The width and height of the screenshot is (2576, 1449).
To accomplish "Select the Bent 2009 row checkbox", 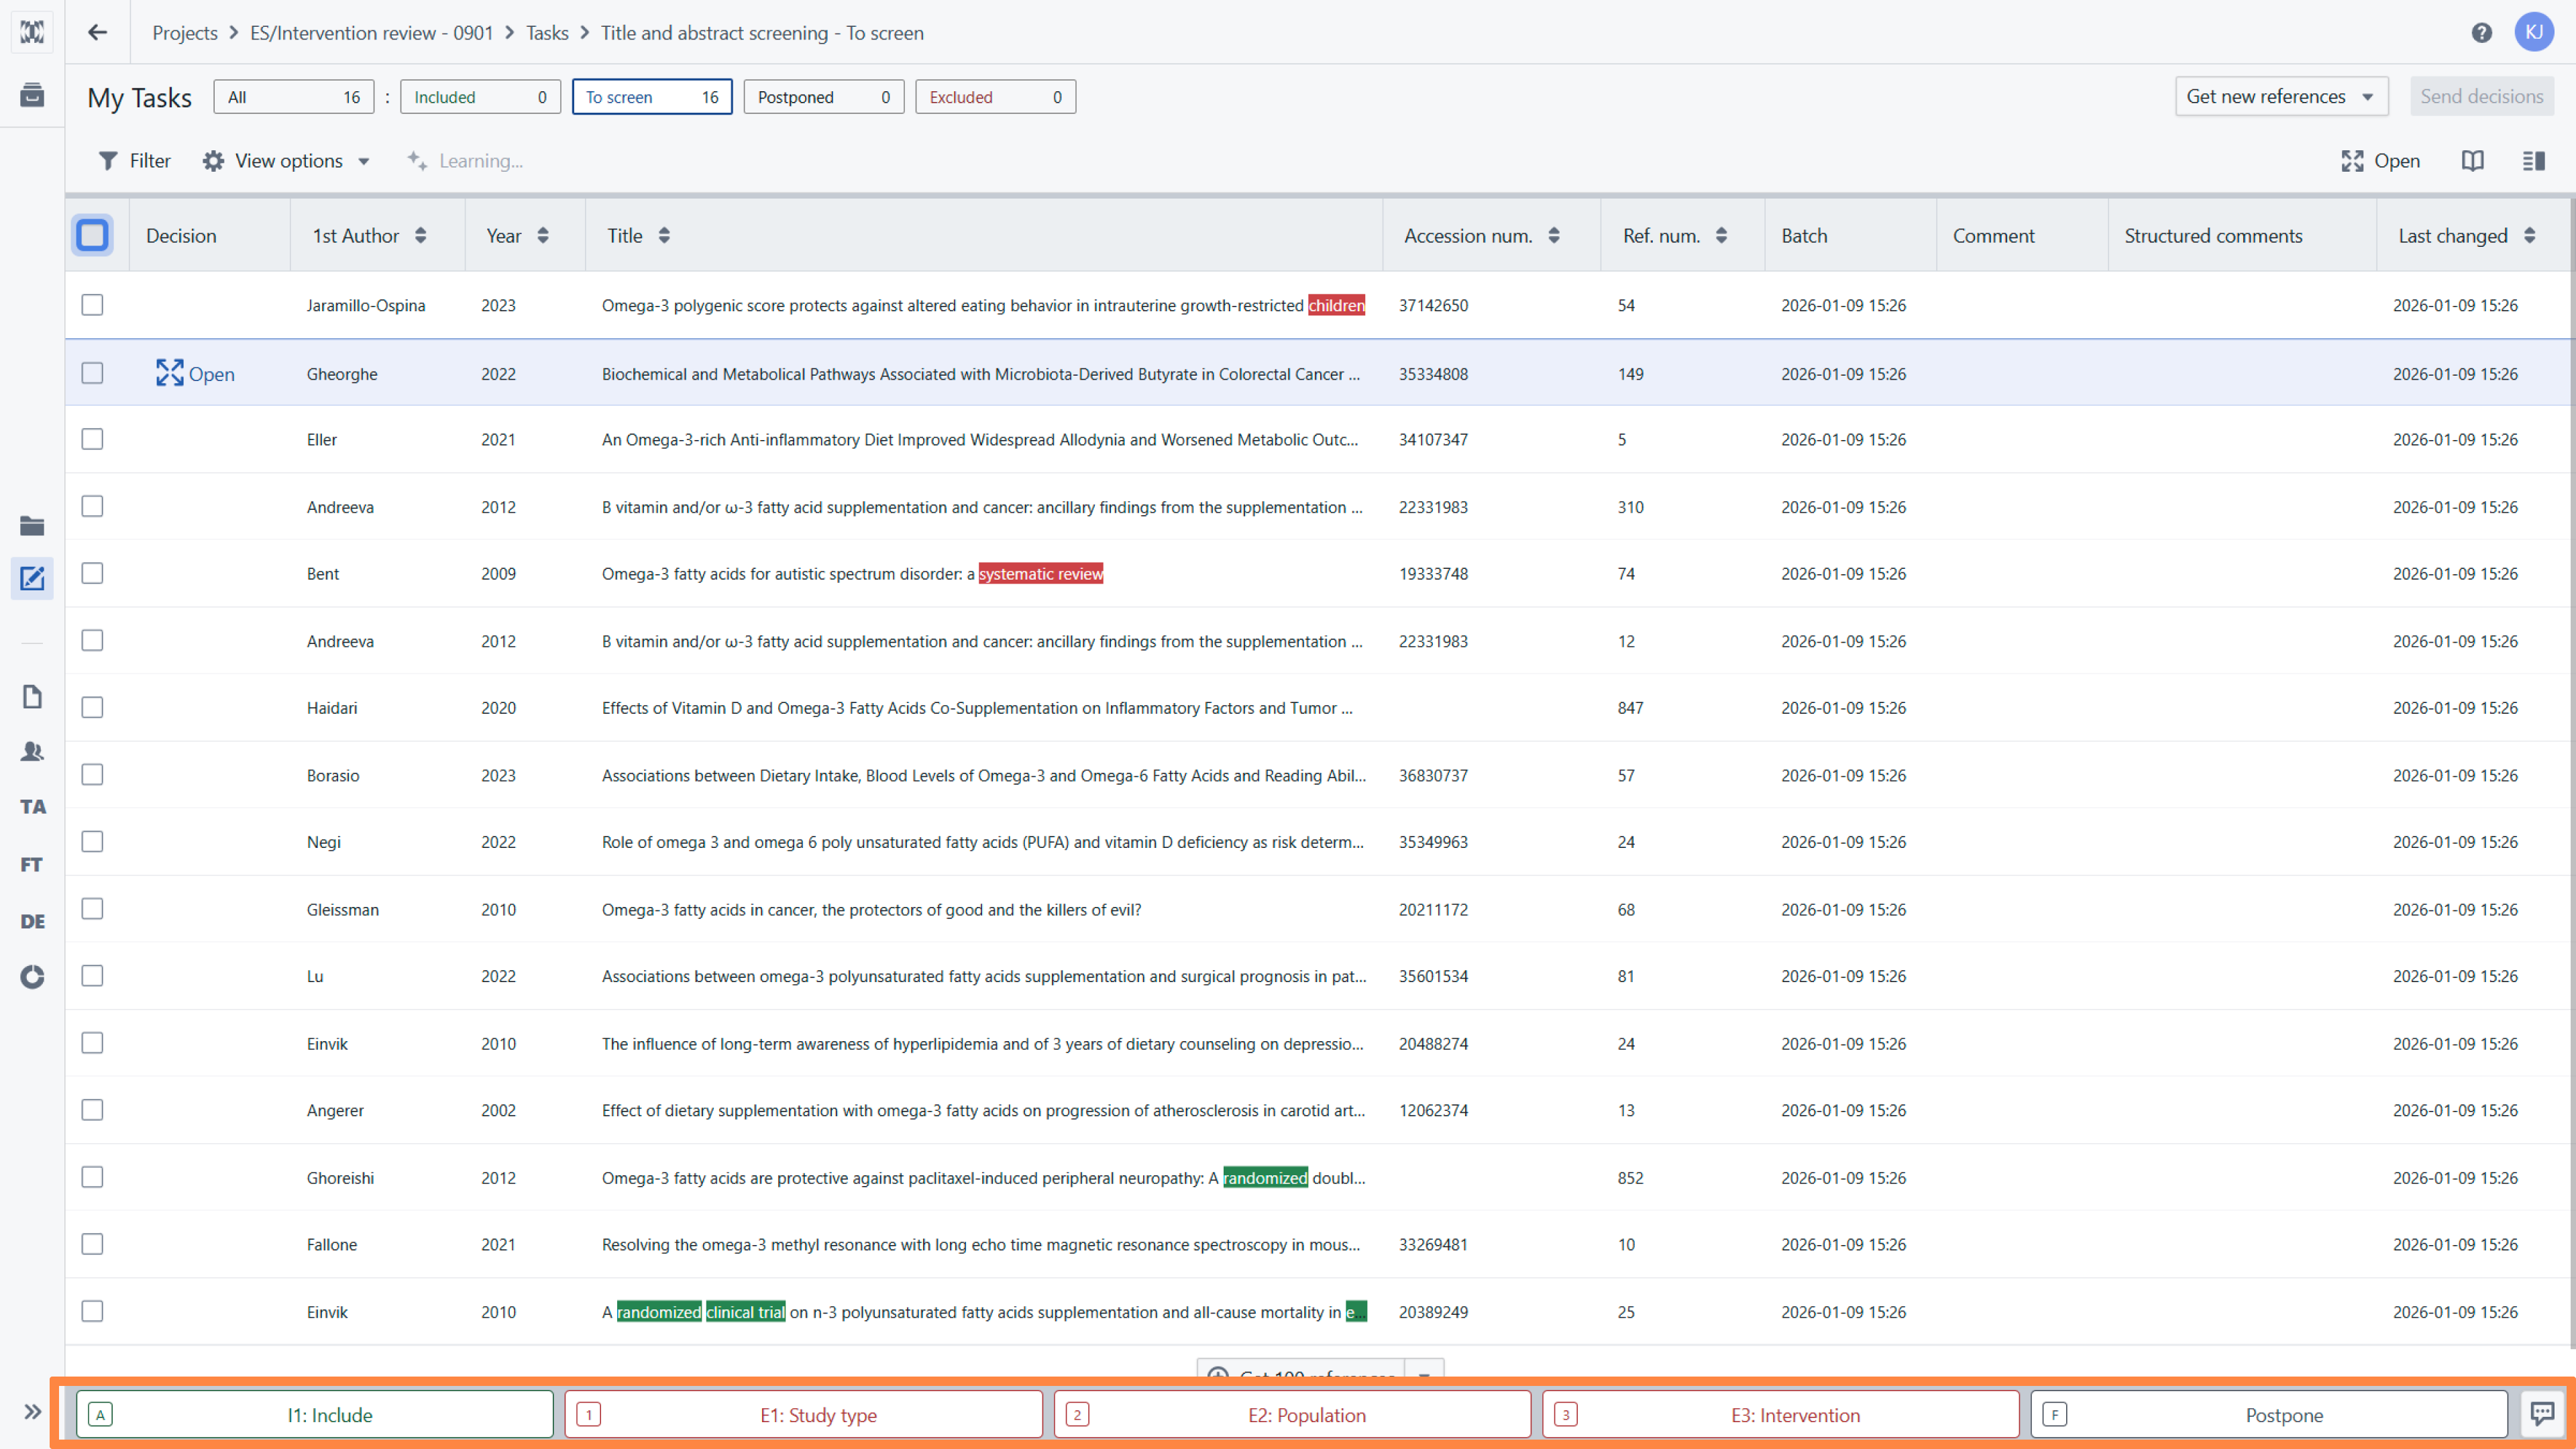I will (x=92, y=573).
